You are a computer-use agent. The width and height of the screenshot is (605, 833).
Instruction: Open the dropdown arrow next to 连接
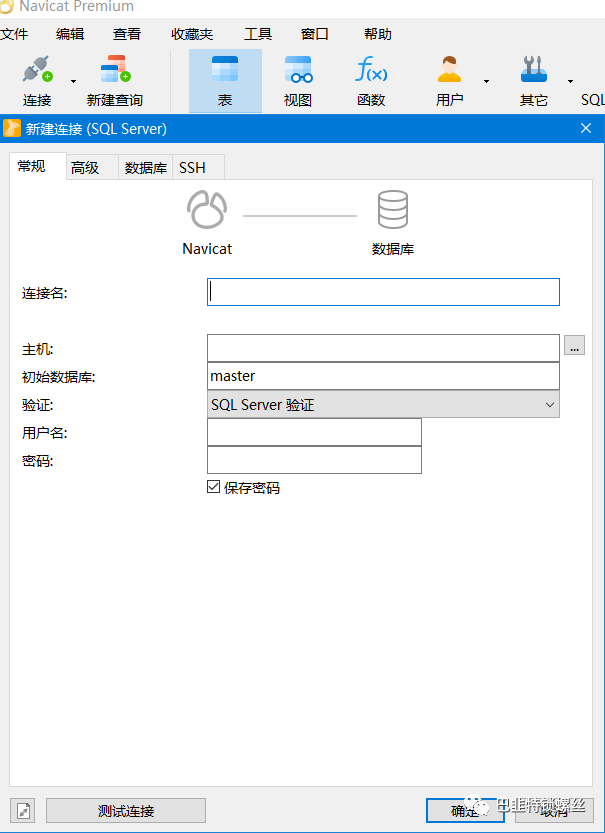tap(73, 81)
